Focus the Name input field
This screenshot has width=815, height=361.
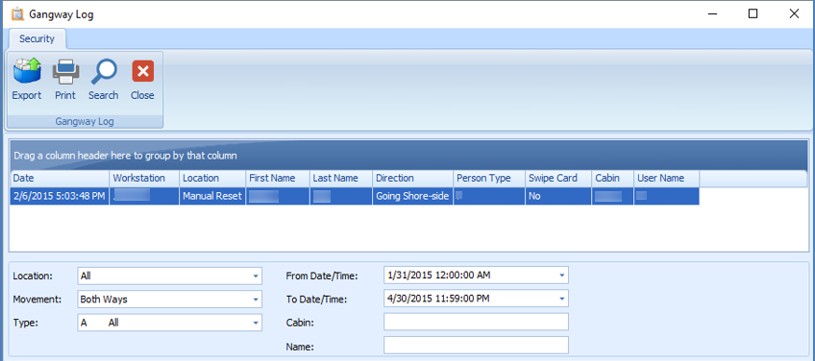click(476, 345)
